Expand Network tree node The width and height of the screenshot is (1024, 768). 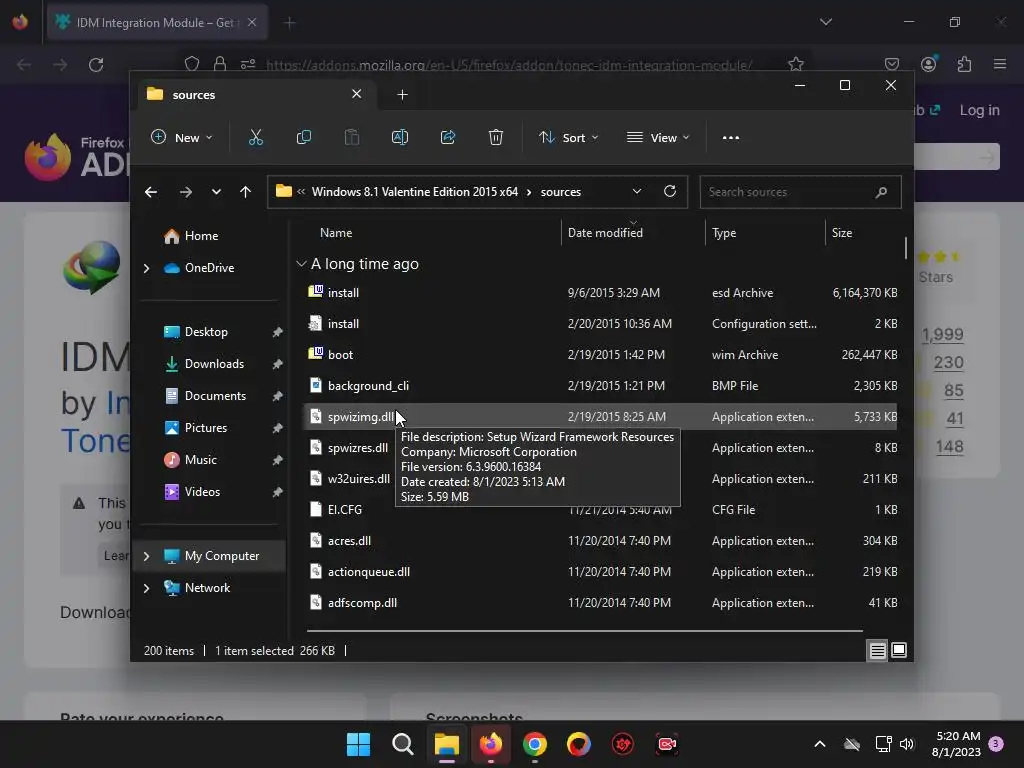pos(146,588)
